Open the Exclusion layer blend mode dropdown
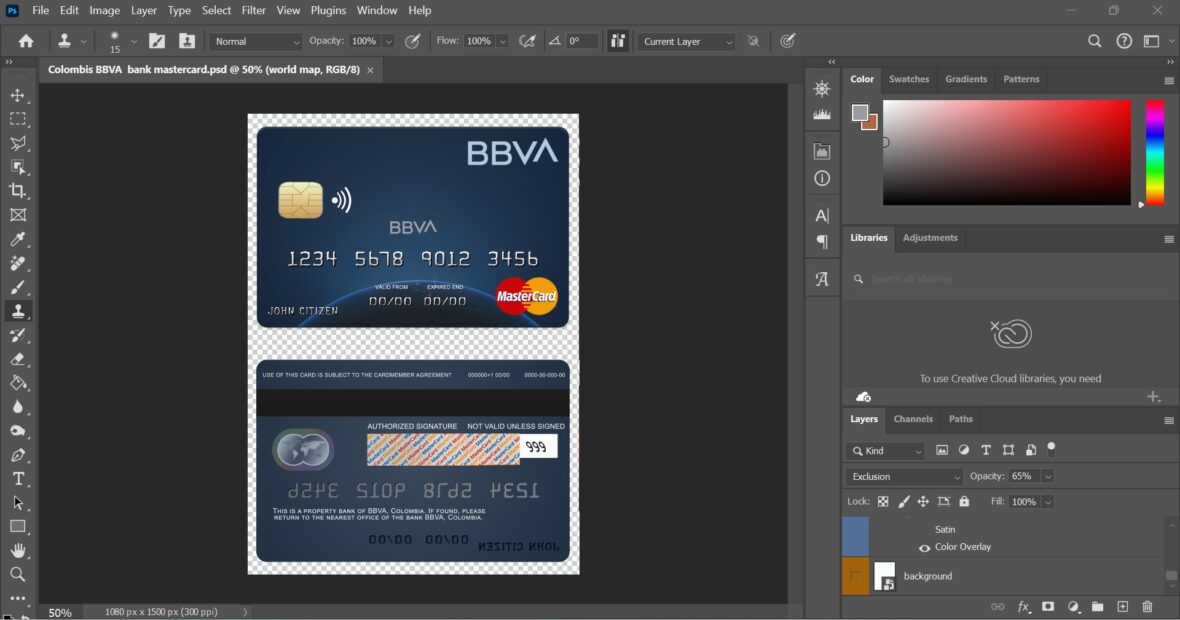 pyautogui.click(x=904, y=476)
